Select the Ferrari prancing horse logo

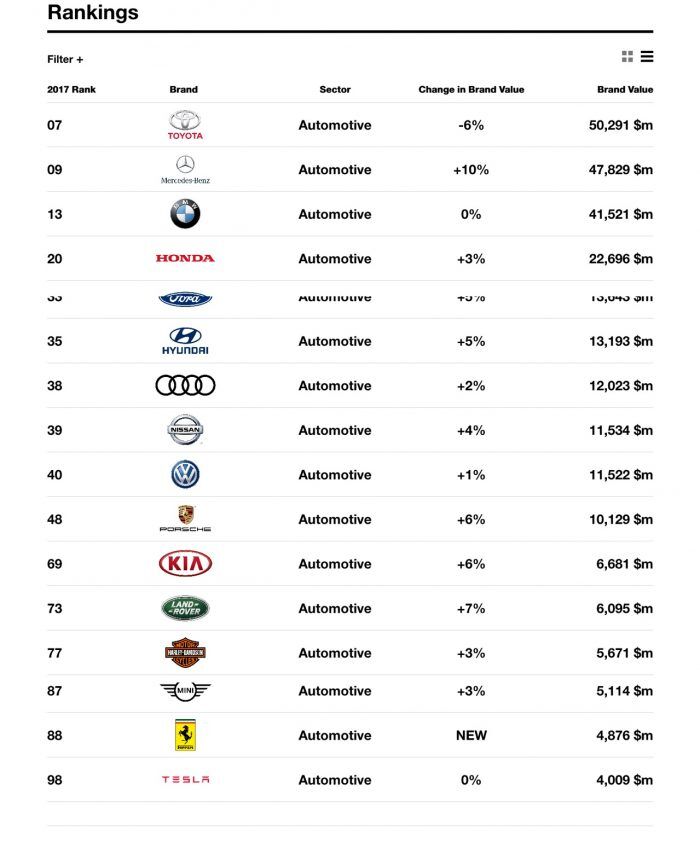coord(184,734)
